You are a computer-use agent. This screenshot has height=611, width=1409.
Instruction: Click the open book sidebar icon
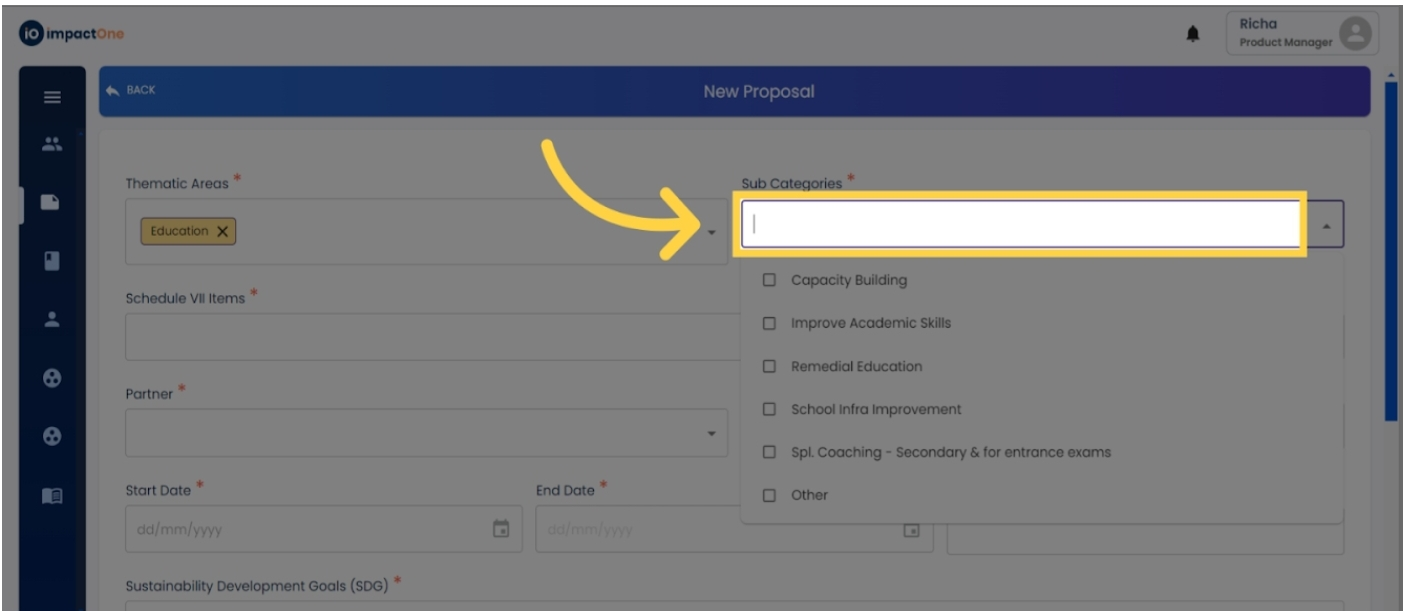(52, 496)
